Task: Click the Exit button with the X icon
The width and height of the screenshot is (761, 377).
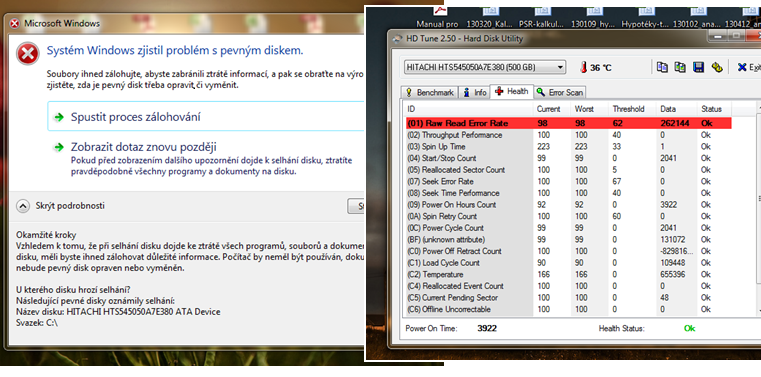Action: point(748,67)
